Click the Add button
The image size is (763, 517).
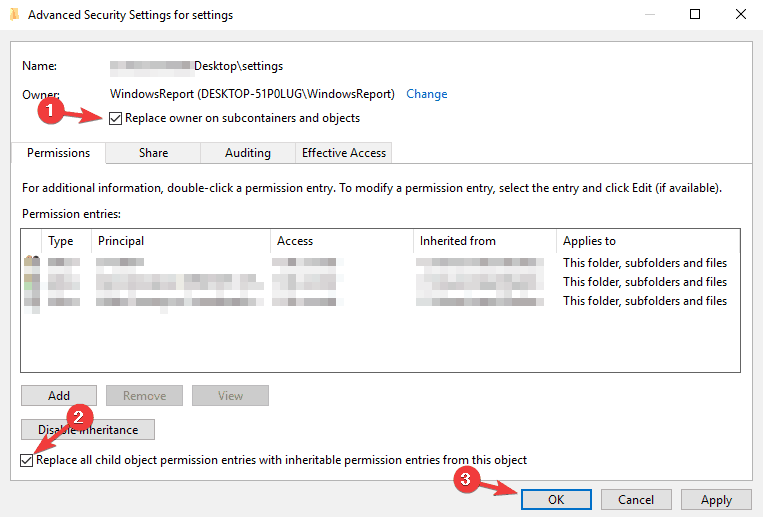(59, 395)
